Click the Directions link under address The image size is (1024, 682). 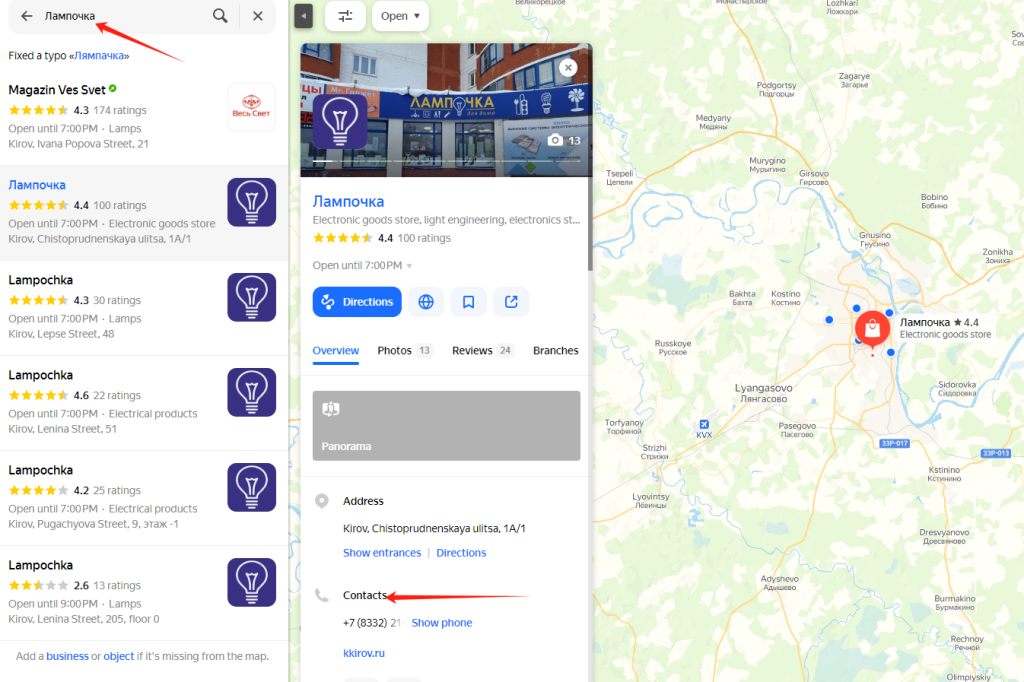point(461,553)
